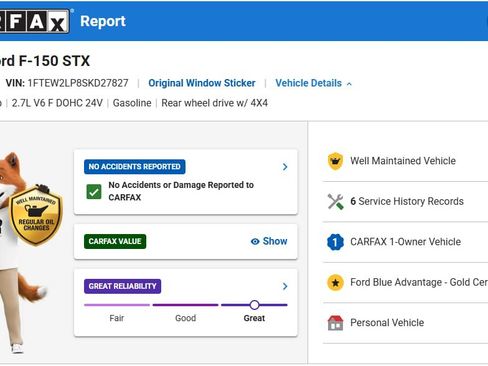Open the Great Reliability card arrow
This screenshot has width=488, height=366.
point(285,286)
